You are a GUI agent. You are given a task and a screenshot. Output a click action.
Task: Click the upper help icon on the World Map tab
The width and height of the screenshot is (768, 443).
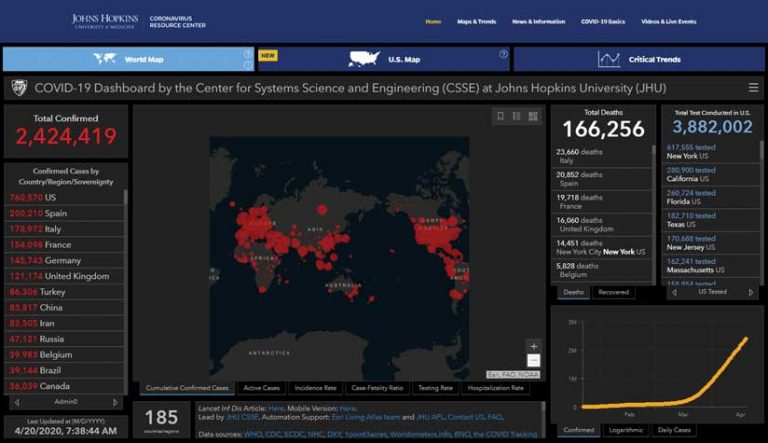click(248, 53)
